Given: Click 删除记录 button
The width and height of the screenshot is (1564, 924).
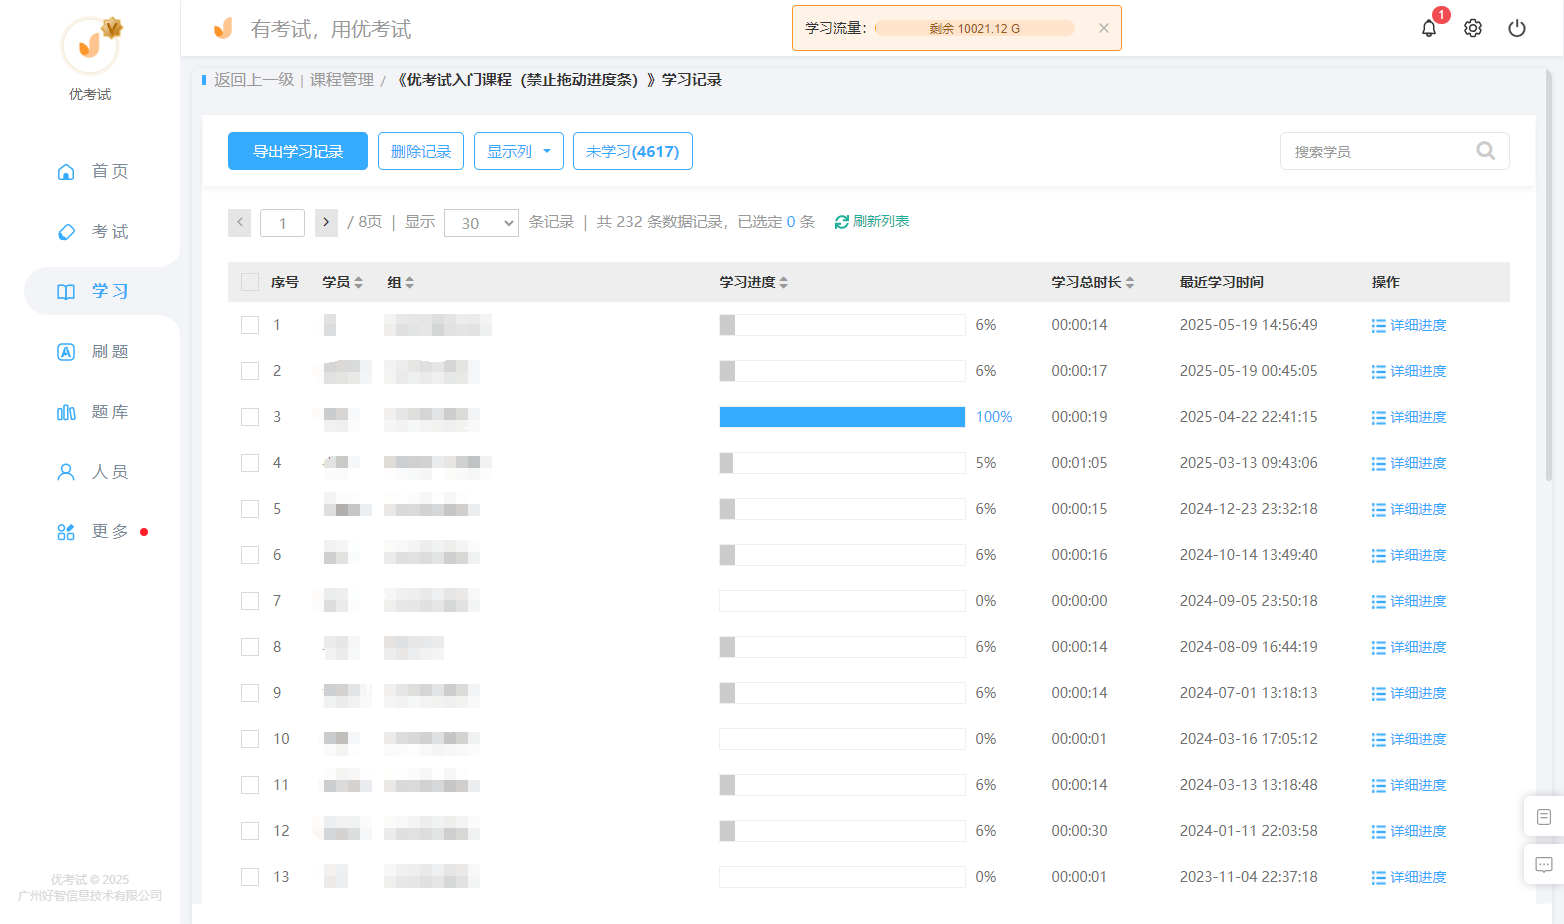Looking at the screenshot, I should 421,151.
